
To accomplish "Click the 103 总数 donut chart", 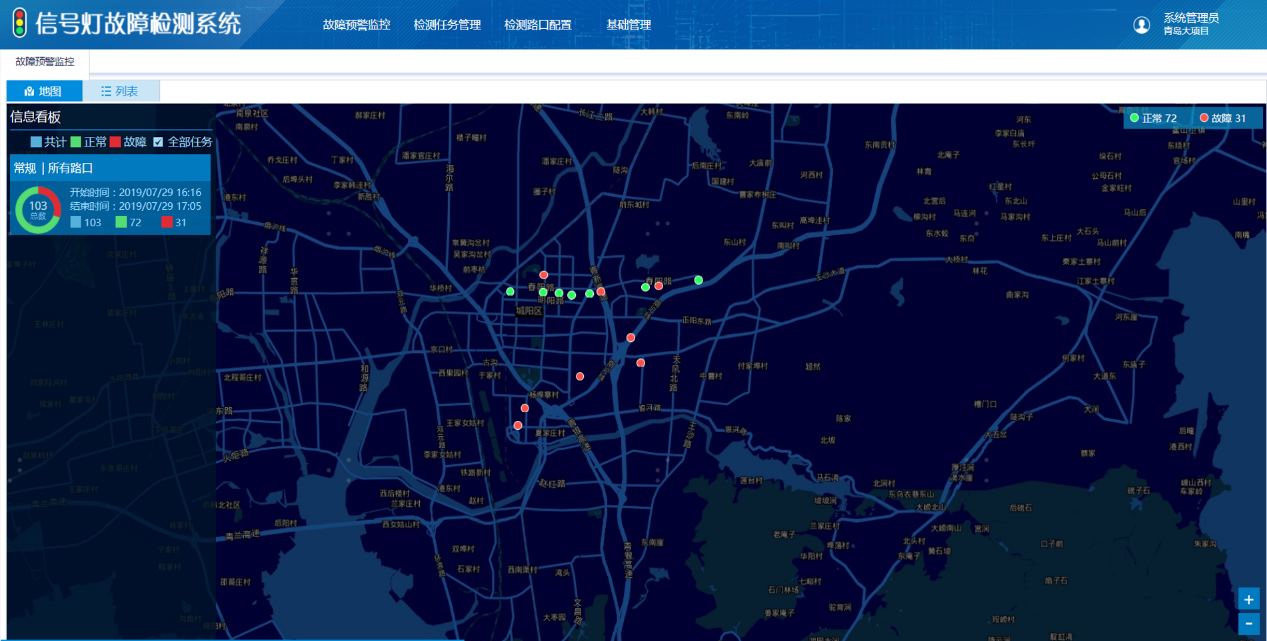I will click(38, 209).
